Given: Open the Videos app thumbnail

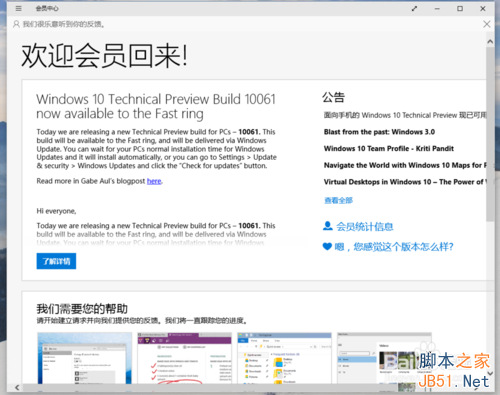Looking at the screenshot, I should (384, 358).
